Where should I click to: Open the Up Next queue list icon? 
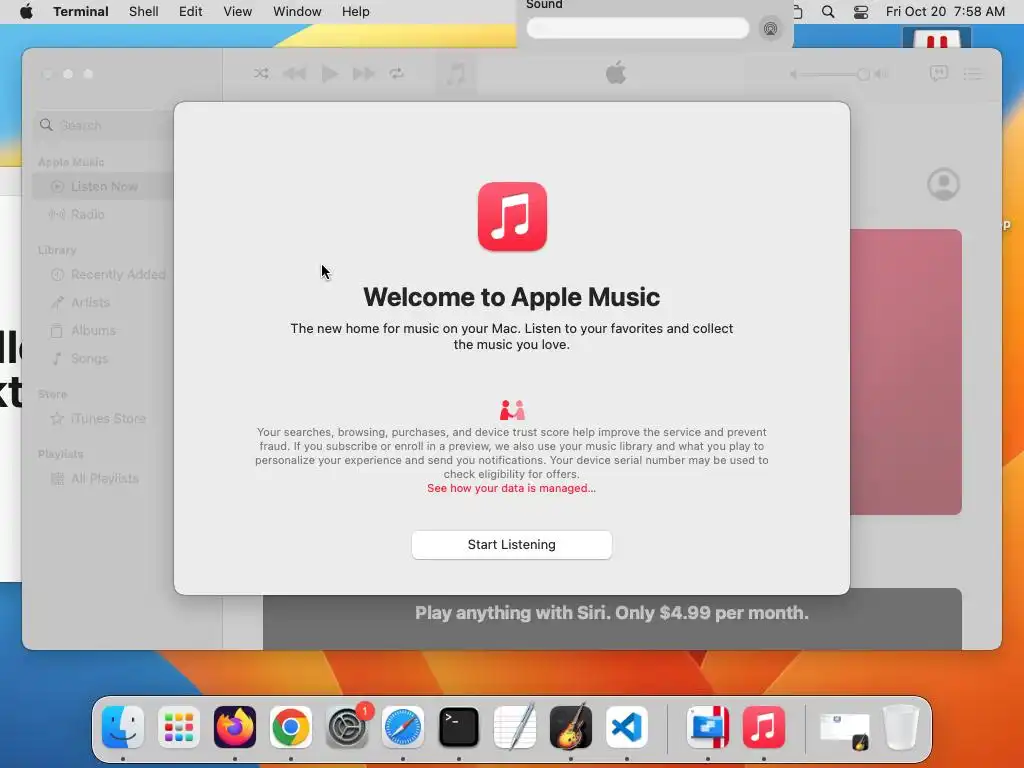point(972,74)
